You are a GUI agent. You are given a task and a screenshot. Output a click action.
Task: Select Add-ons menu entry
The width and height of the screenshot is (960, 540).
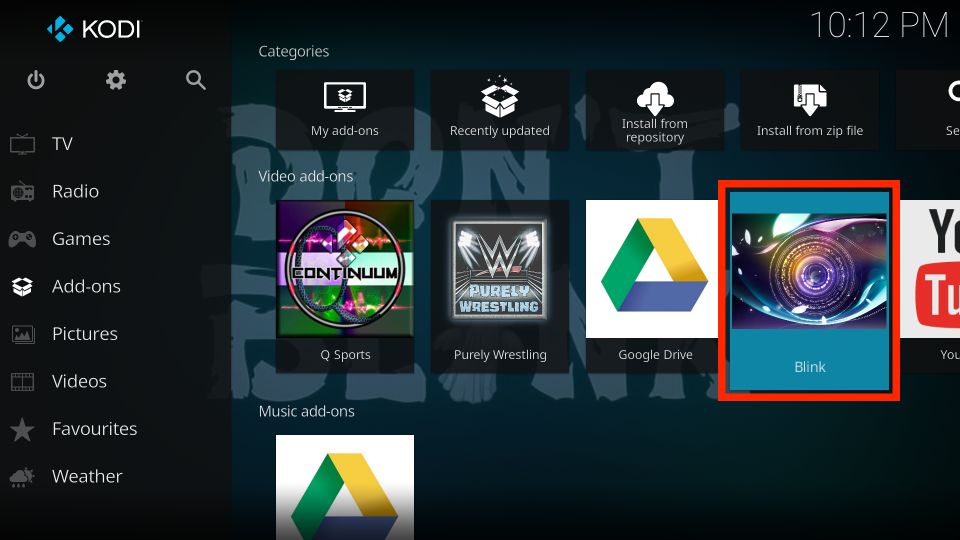coord(86,287)
